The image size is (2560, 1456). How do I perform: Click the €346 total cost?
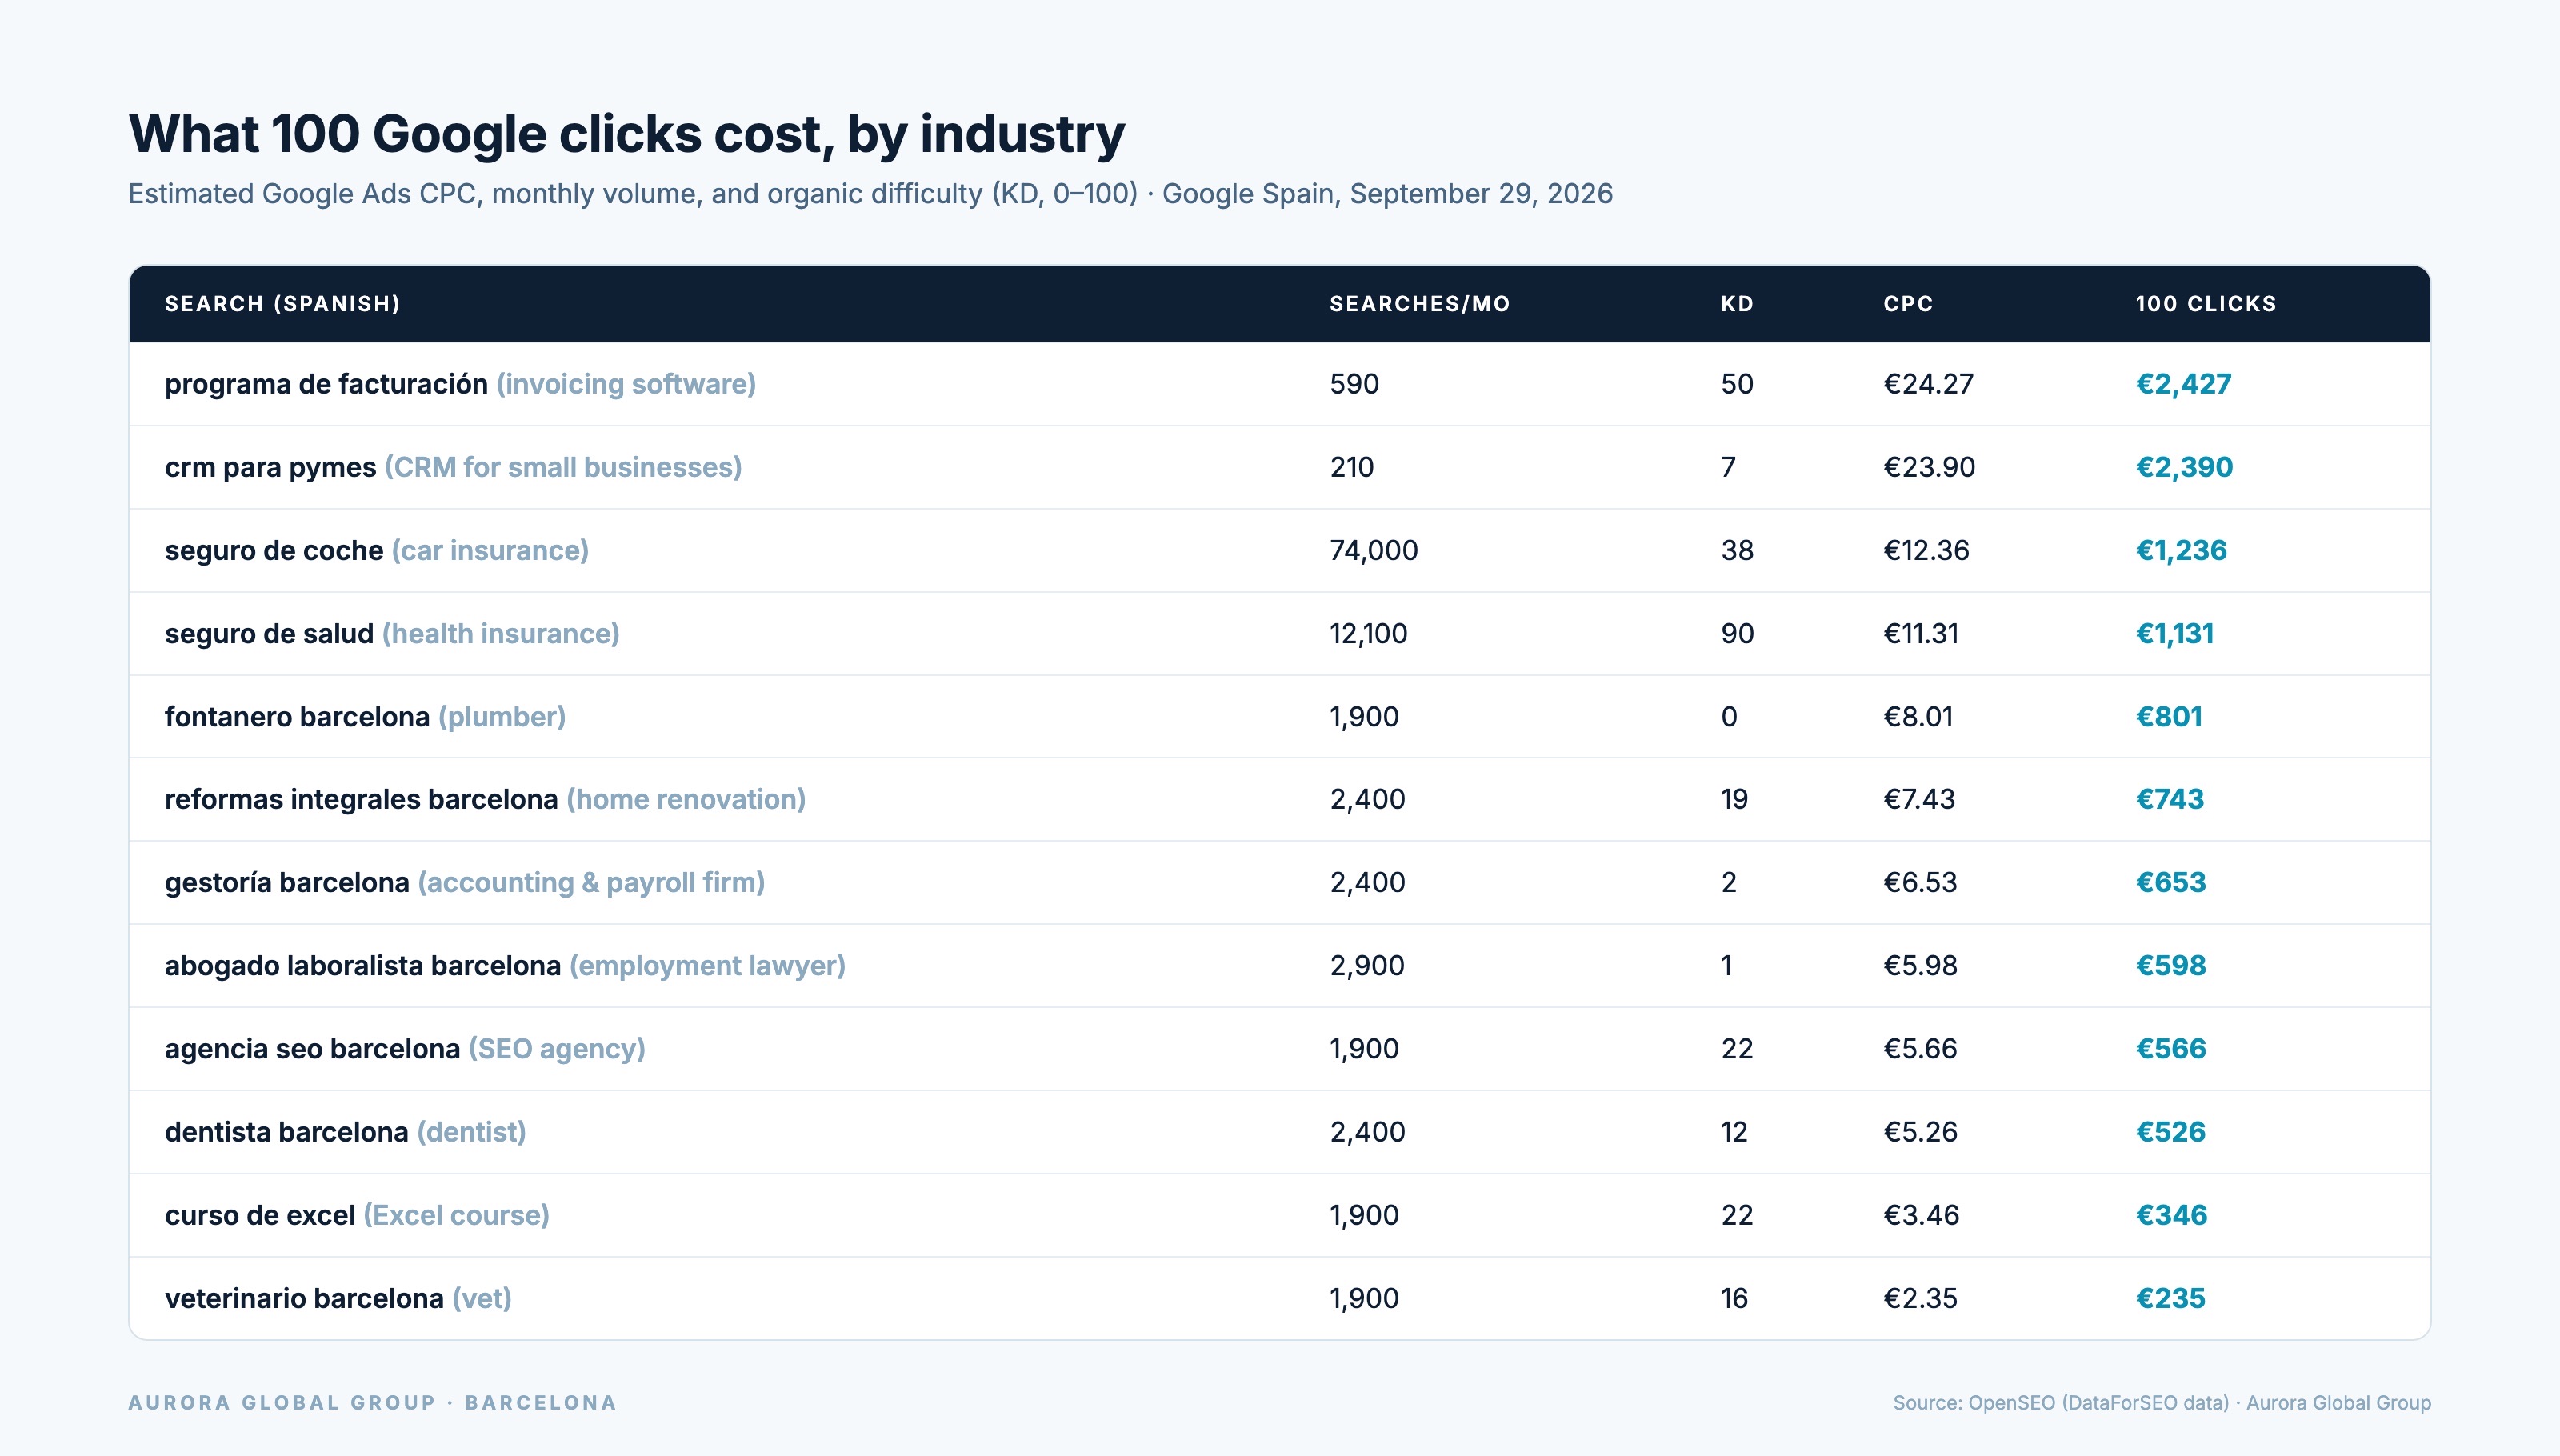pos(2171,1215)
